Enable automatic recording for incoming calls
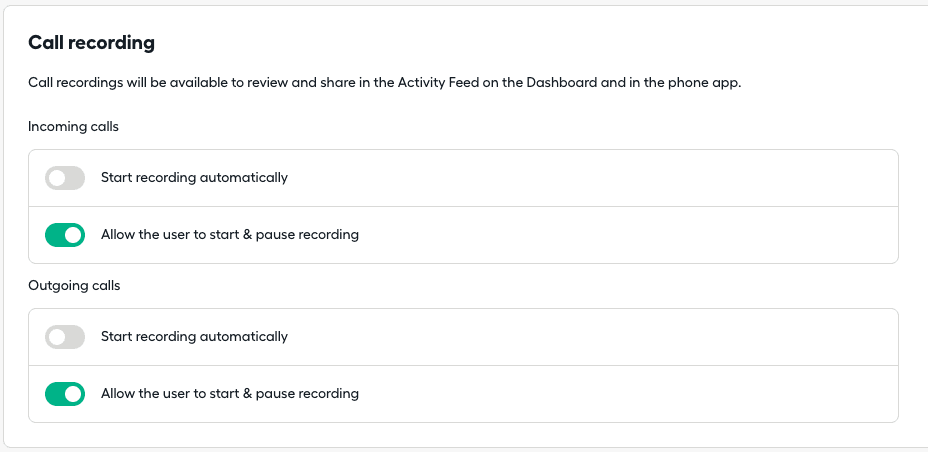Screen dimensions: 928x452 pos(65,178)
